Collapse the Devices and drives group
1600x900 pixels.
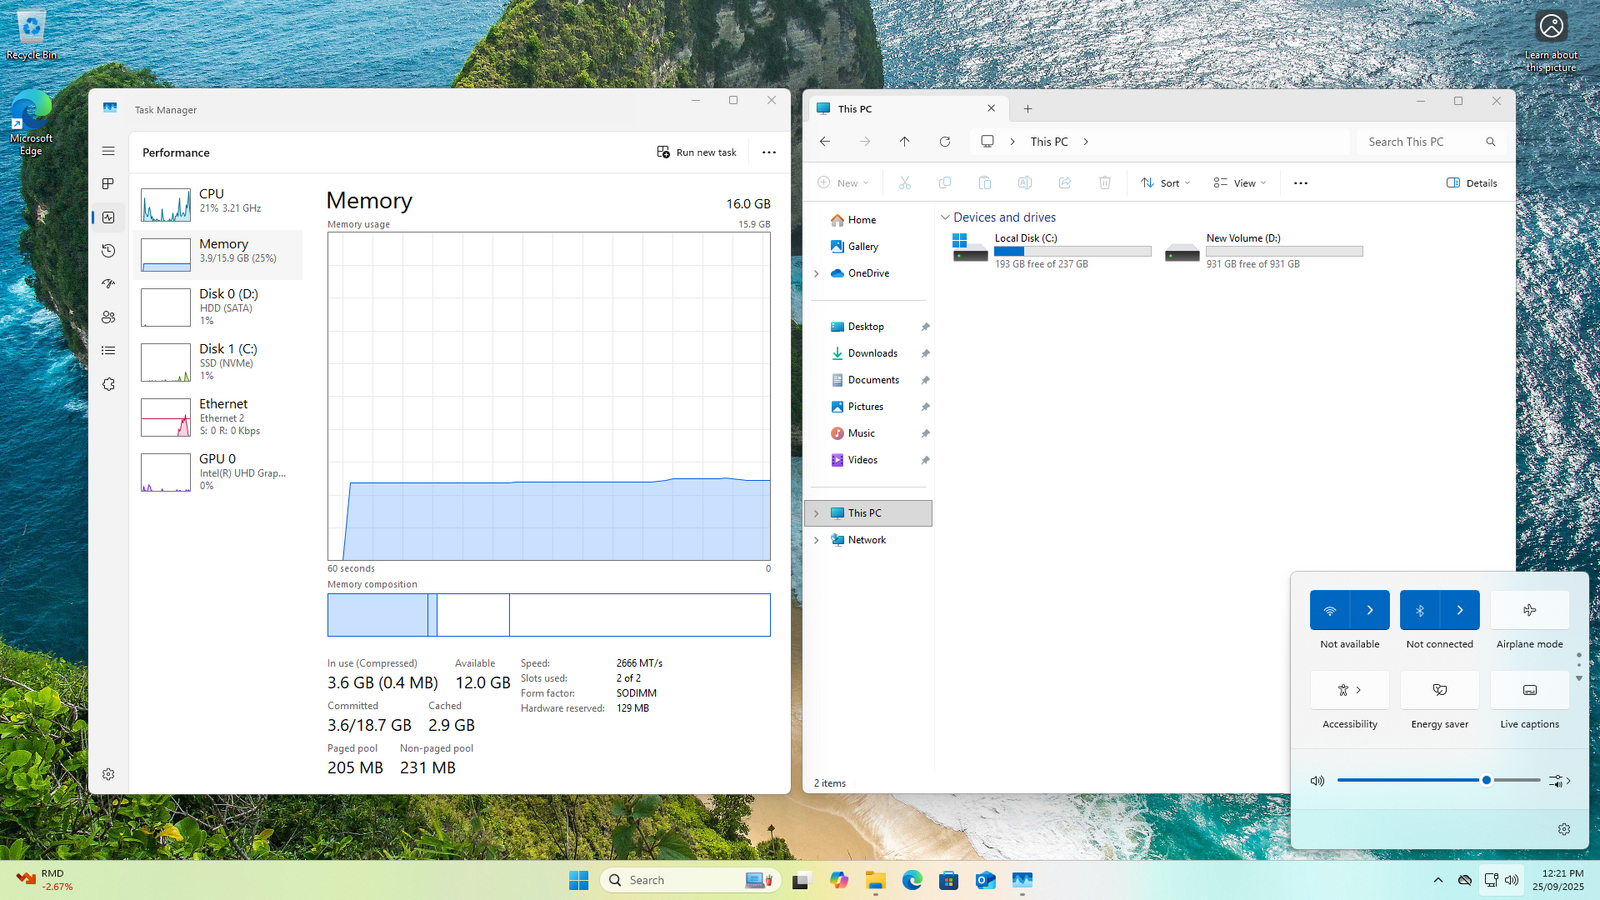point(945,217)
